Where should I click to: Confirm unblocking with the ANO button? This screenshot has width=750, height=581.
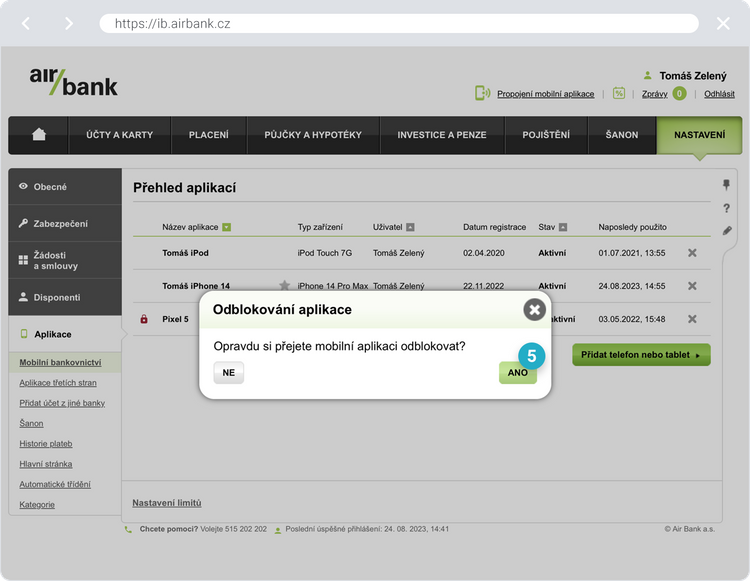517,373
